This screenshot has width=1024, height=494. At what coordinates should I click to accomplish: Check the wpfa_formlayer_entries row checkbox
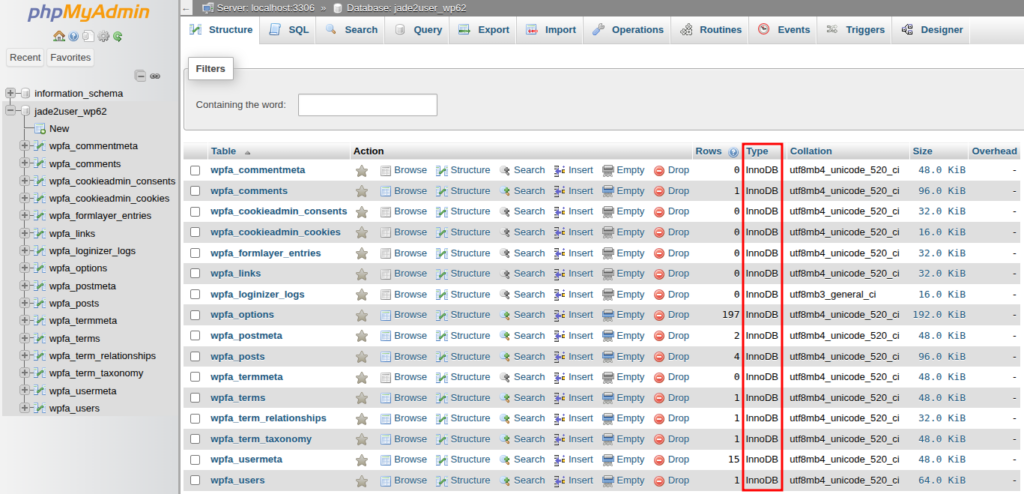(x=195, y=253)
